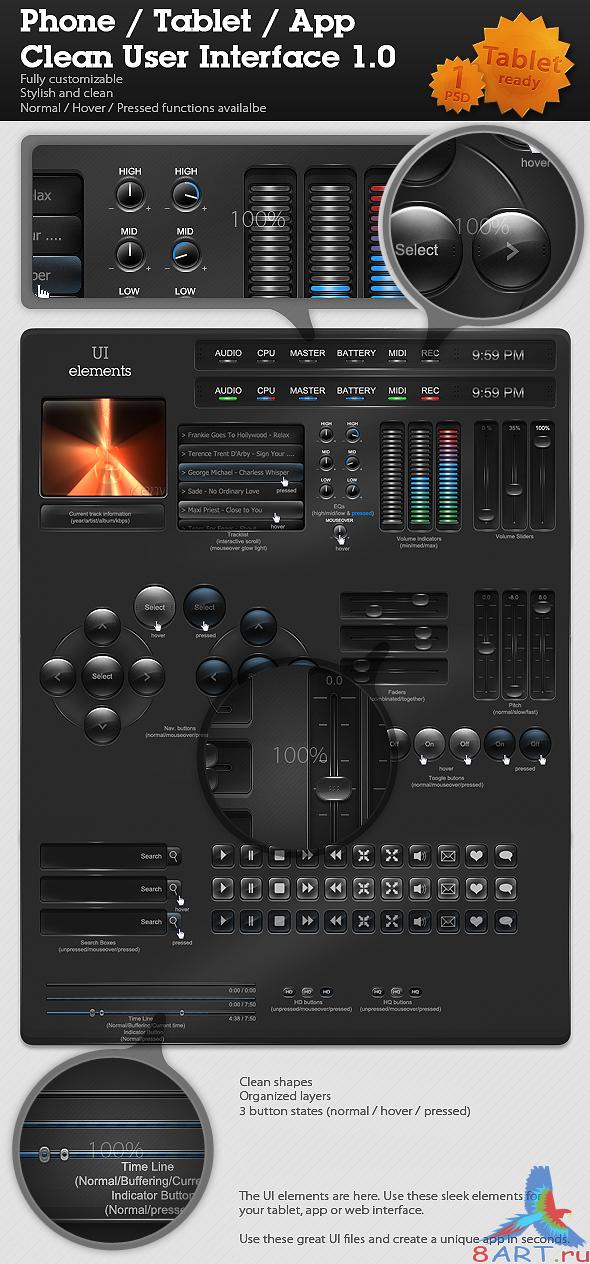Click the Play icon in the top media row
The image size is (590, 1264).
click(x=223, y=855)
